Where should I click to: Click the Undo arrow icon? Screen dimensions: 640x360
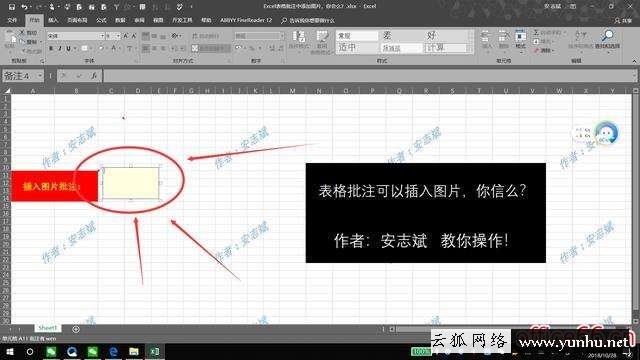click(24, 7)
